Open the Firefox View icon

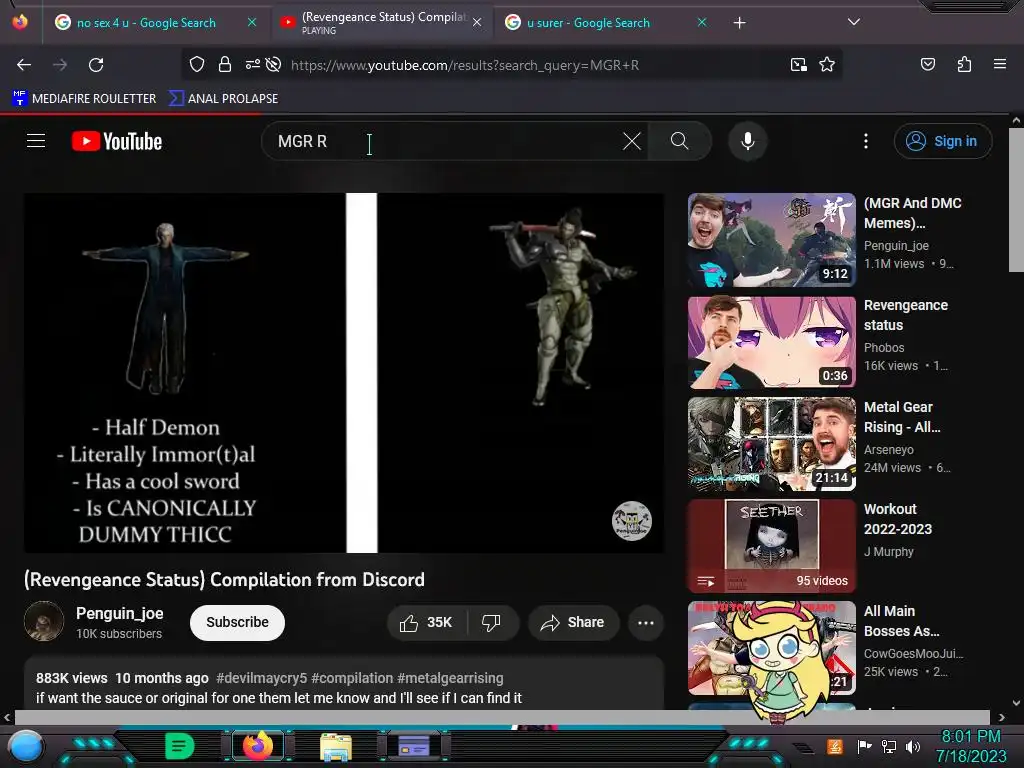20,22
